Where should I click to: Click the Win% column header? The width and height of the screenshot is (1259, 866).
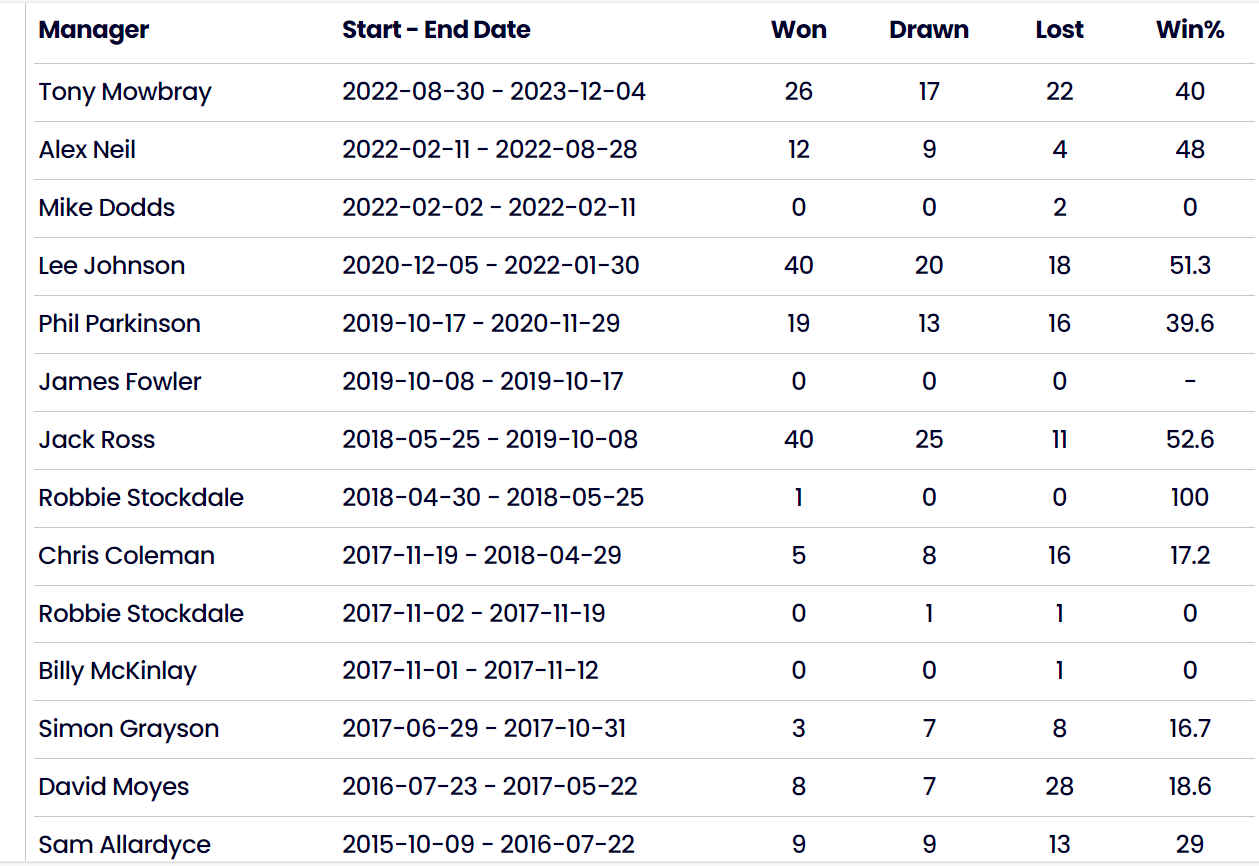(x=1190, y=30)
